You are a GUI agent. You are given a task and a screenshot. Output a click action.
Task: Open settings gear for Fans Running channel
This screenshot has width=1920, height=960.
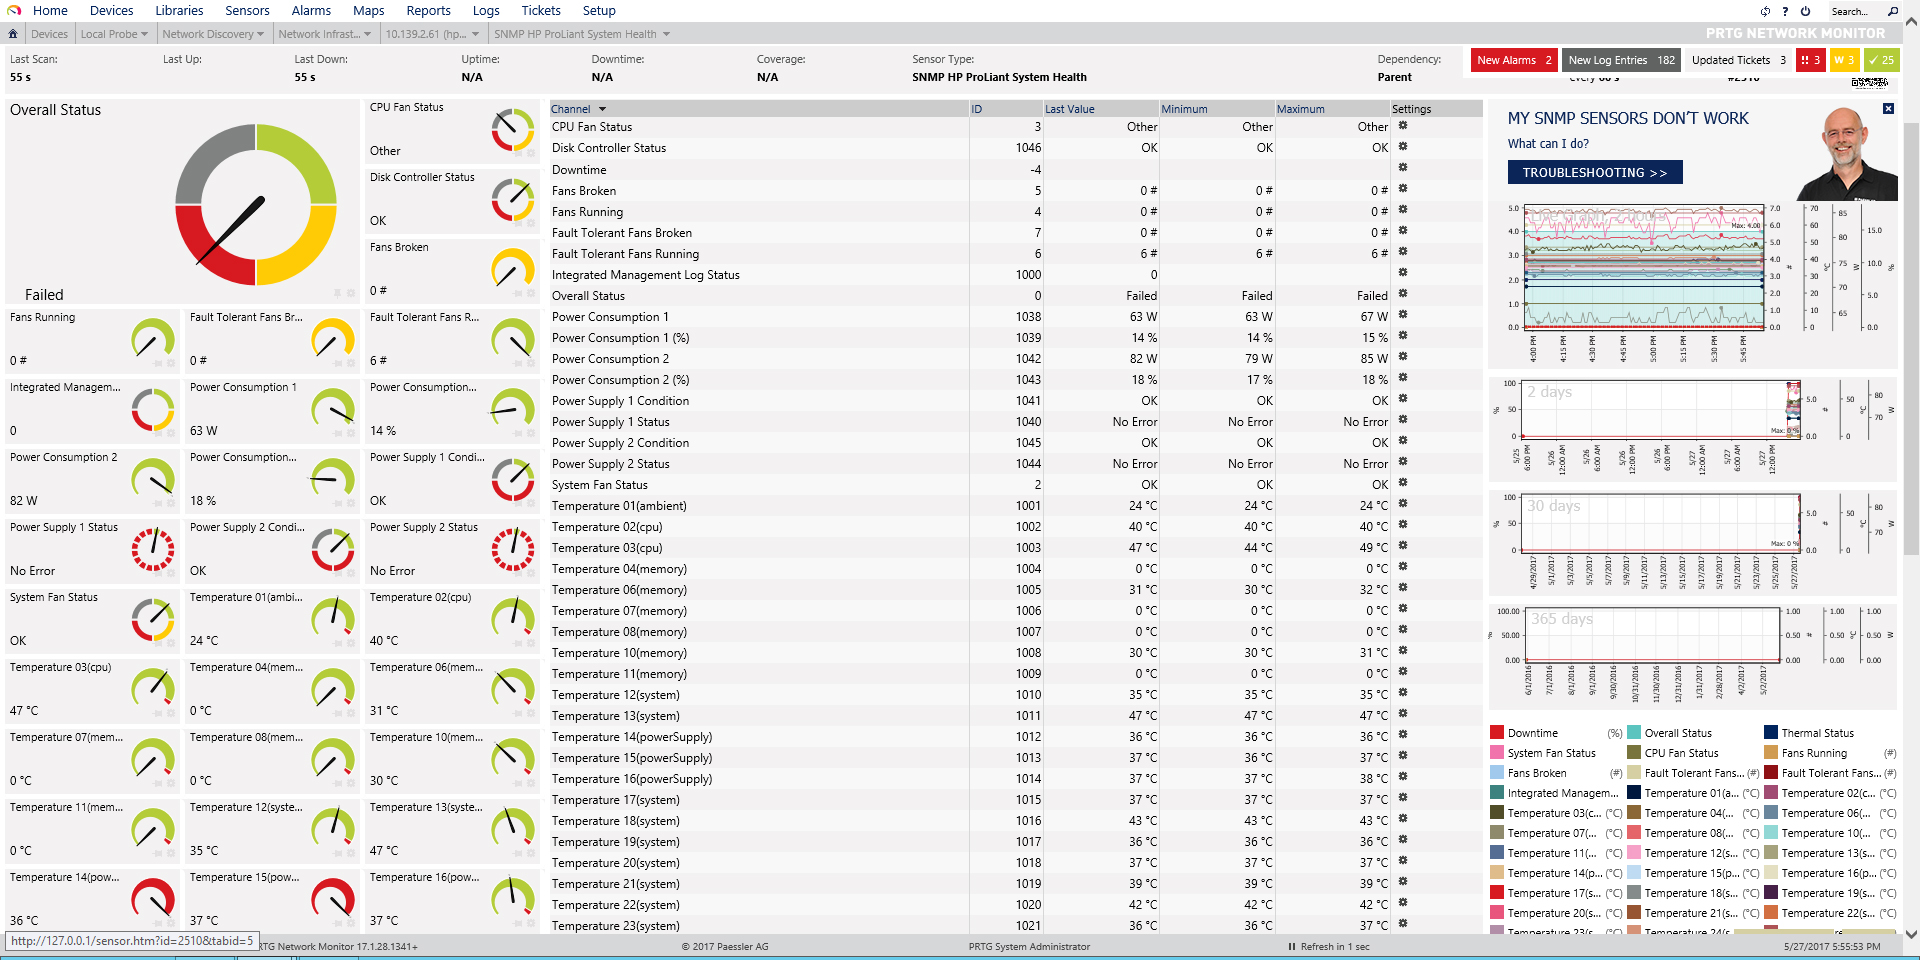(1403, 210)
